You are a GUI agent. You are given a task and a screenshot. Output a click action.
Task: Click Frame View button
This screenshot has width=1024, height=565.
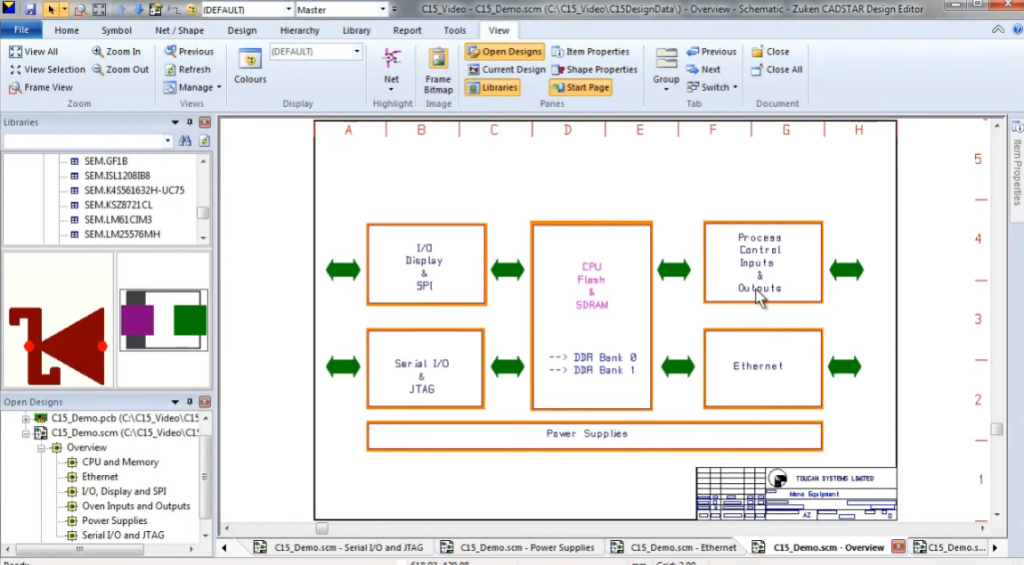click(40, 87)
